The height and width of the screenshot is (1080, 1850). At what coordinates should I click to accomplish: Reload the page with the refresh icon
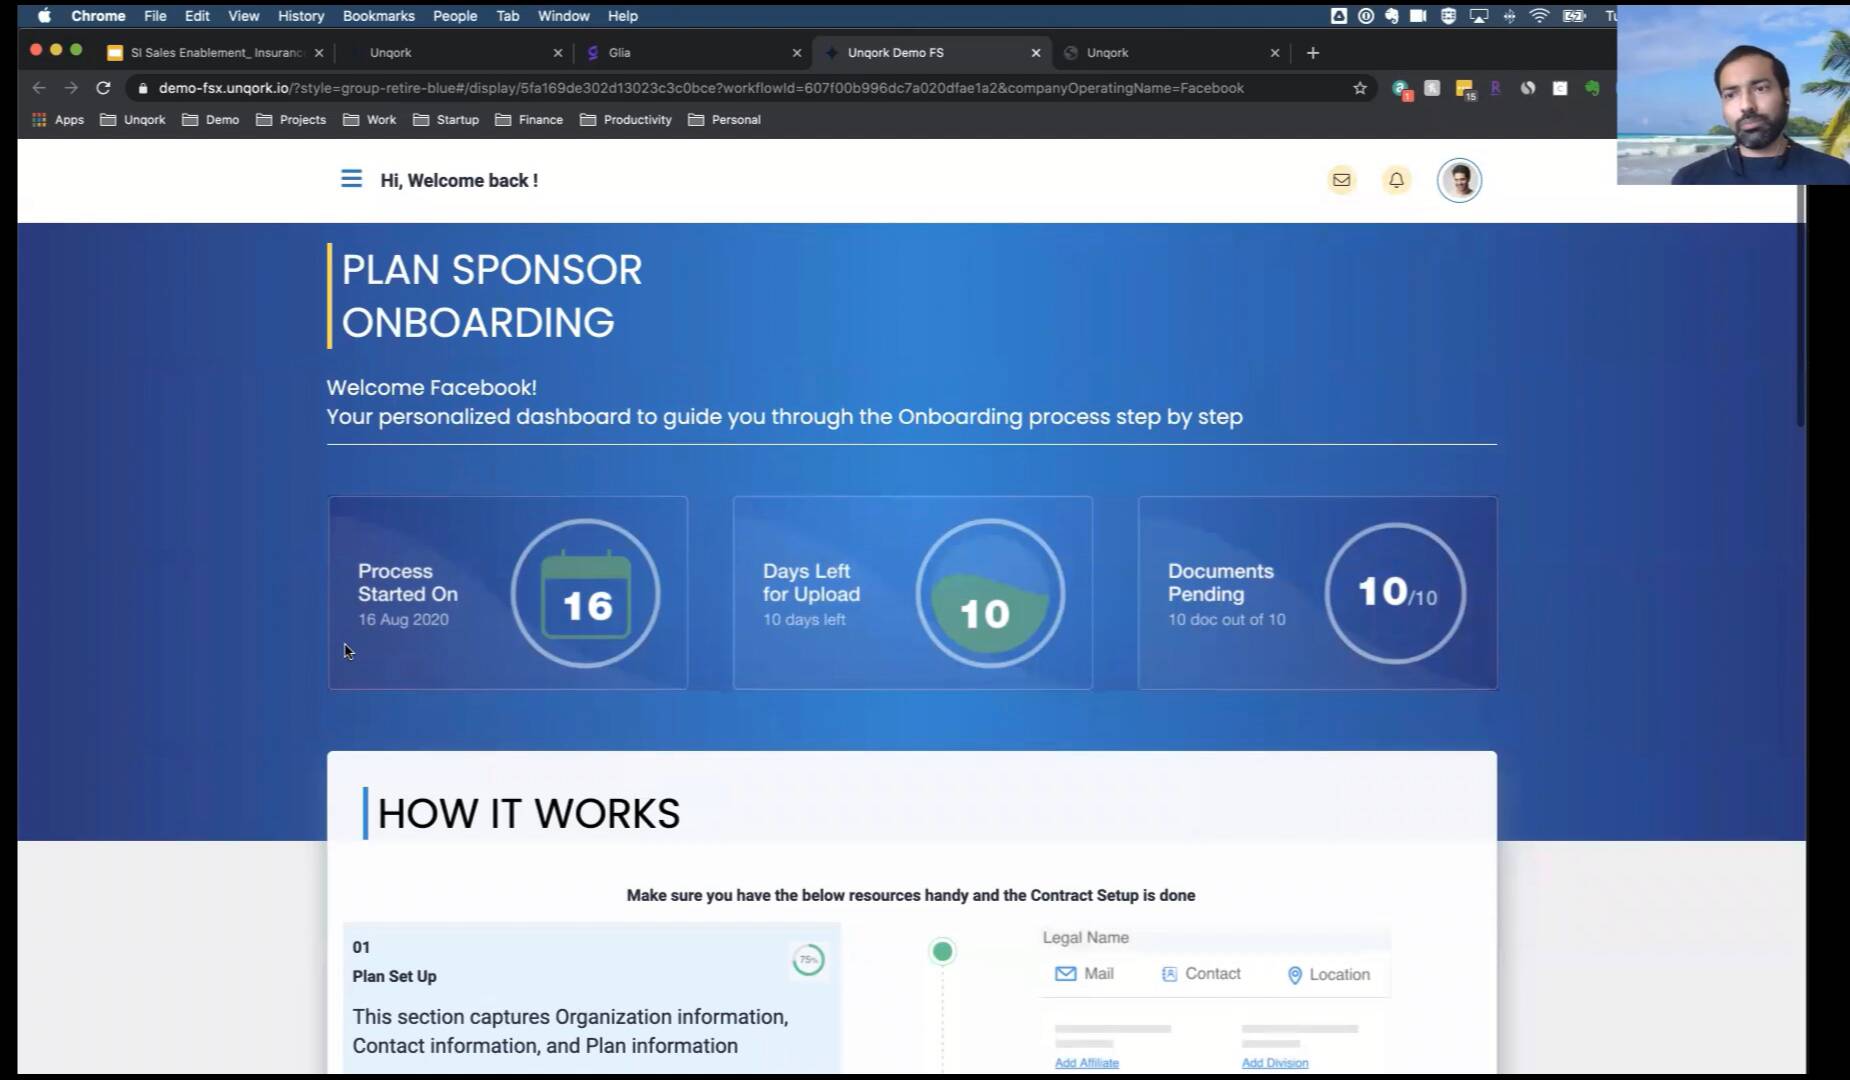[103, 88]
